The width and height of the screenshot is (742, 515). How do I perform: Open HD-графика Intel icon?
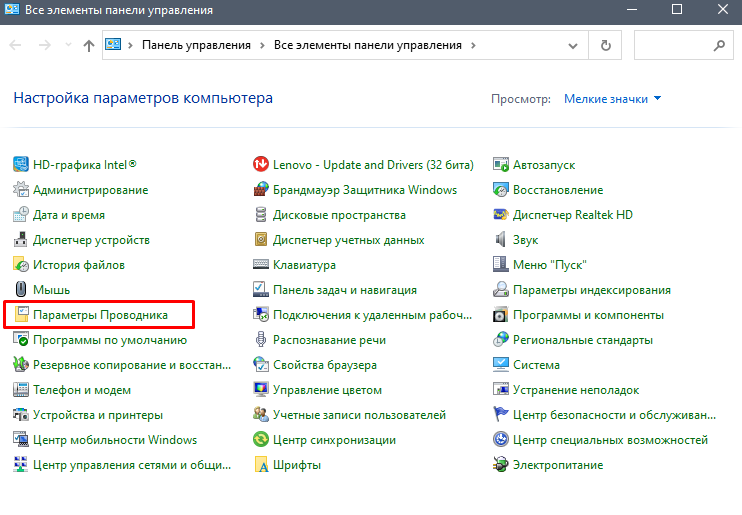point(21,165)
